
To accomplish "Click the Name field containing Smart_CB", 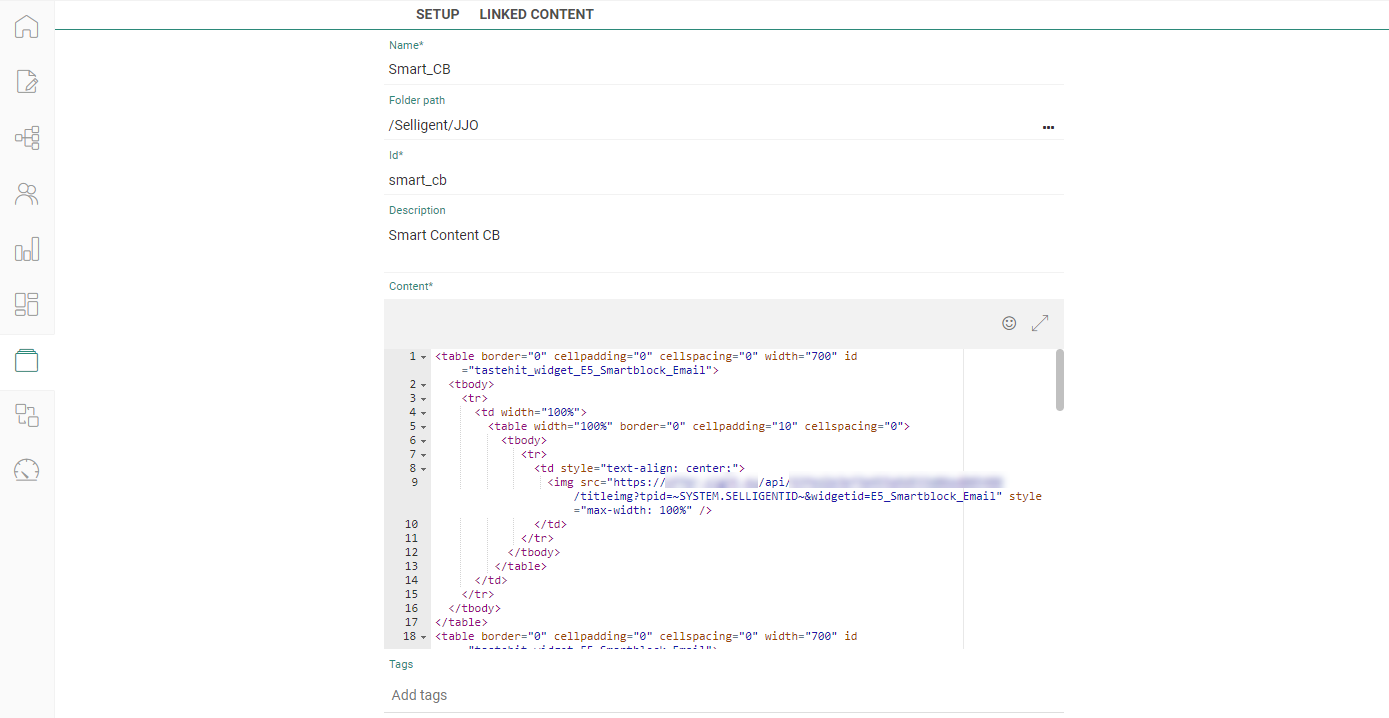I will 722,69.
